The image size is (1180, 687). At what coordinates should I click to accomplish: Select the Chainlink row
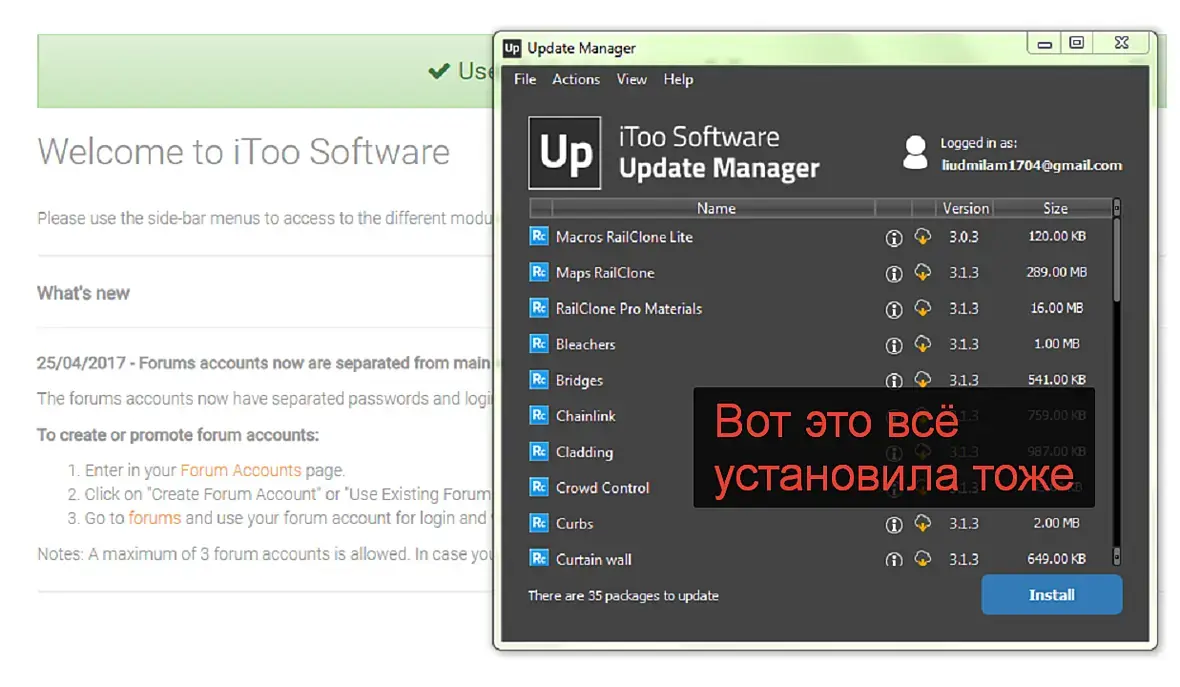click(820, 415)
